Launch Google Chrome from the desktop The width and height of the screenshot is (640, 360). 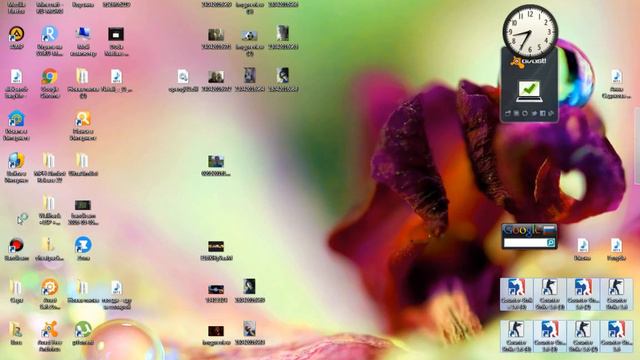point(49,76)
